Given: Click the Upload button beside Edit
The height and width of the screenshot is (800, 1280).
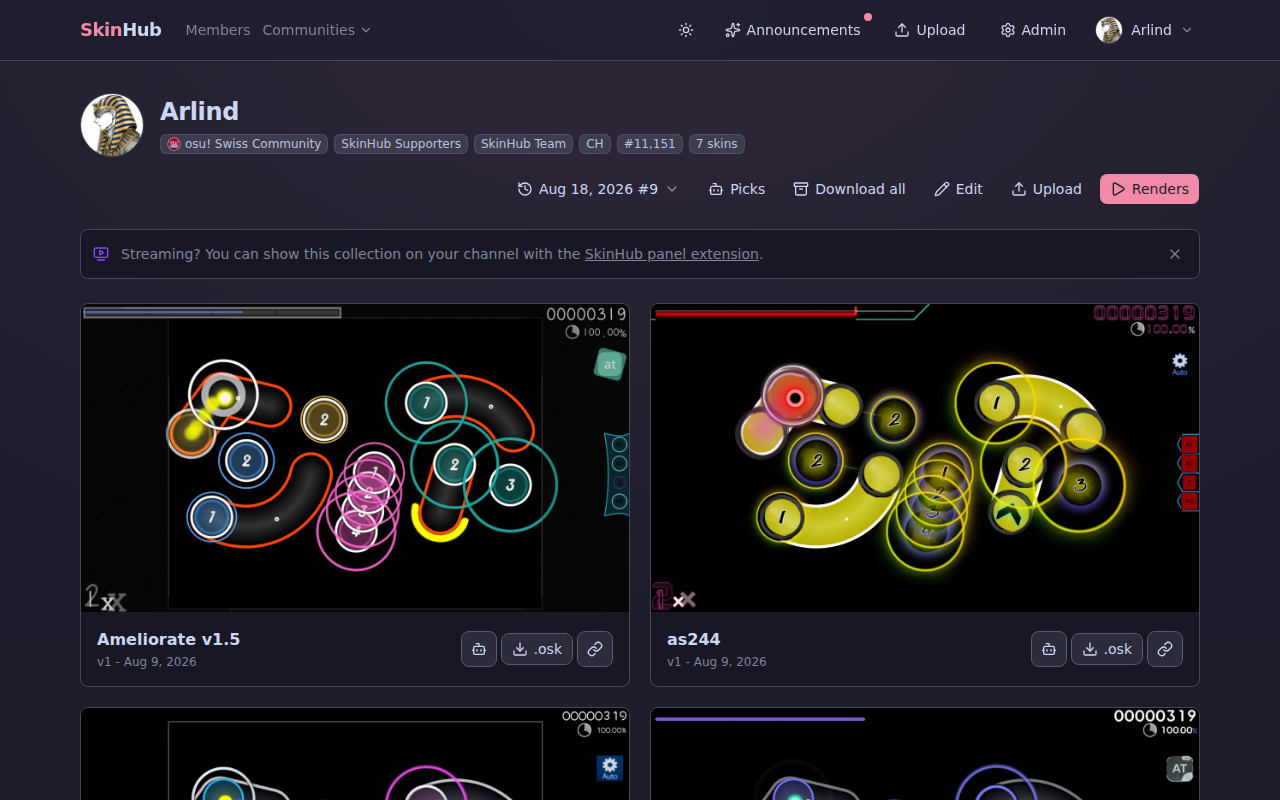Looking at the screenshot, I should (x=1047, y=189).
